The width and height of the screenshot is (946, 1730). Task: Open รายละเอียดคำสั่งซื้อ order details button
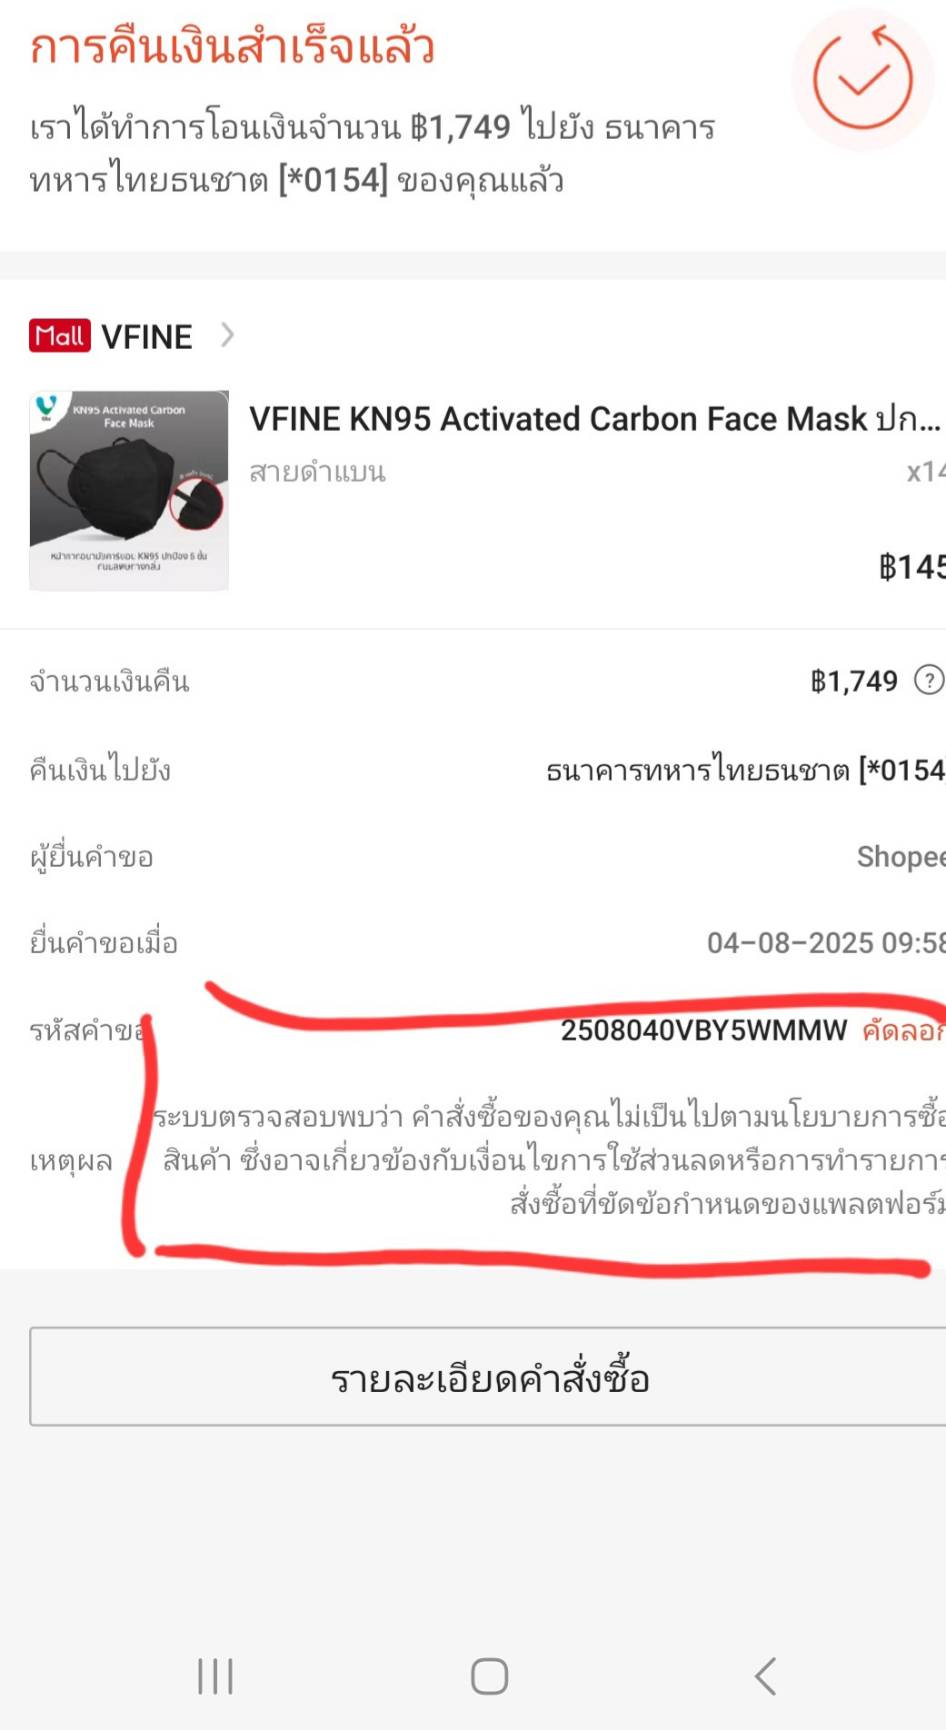coord(488,1377)
